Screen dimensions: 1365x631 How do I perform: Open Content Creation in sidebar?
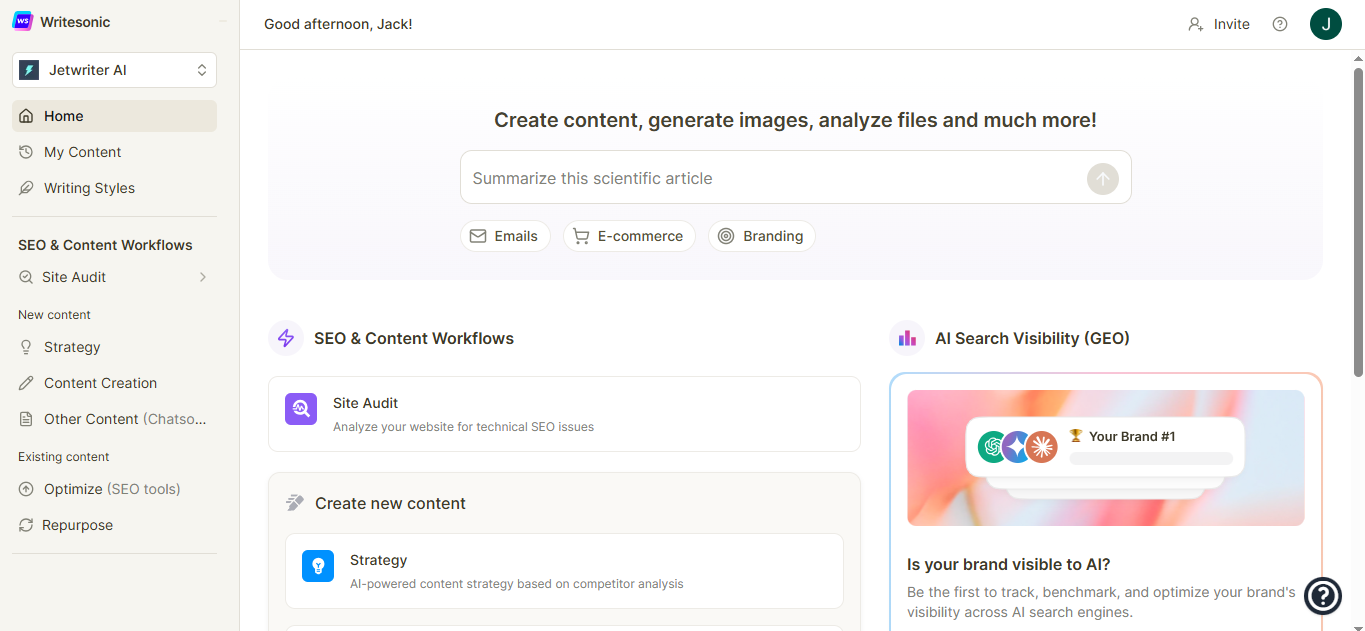100,383
